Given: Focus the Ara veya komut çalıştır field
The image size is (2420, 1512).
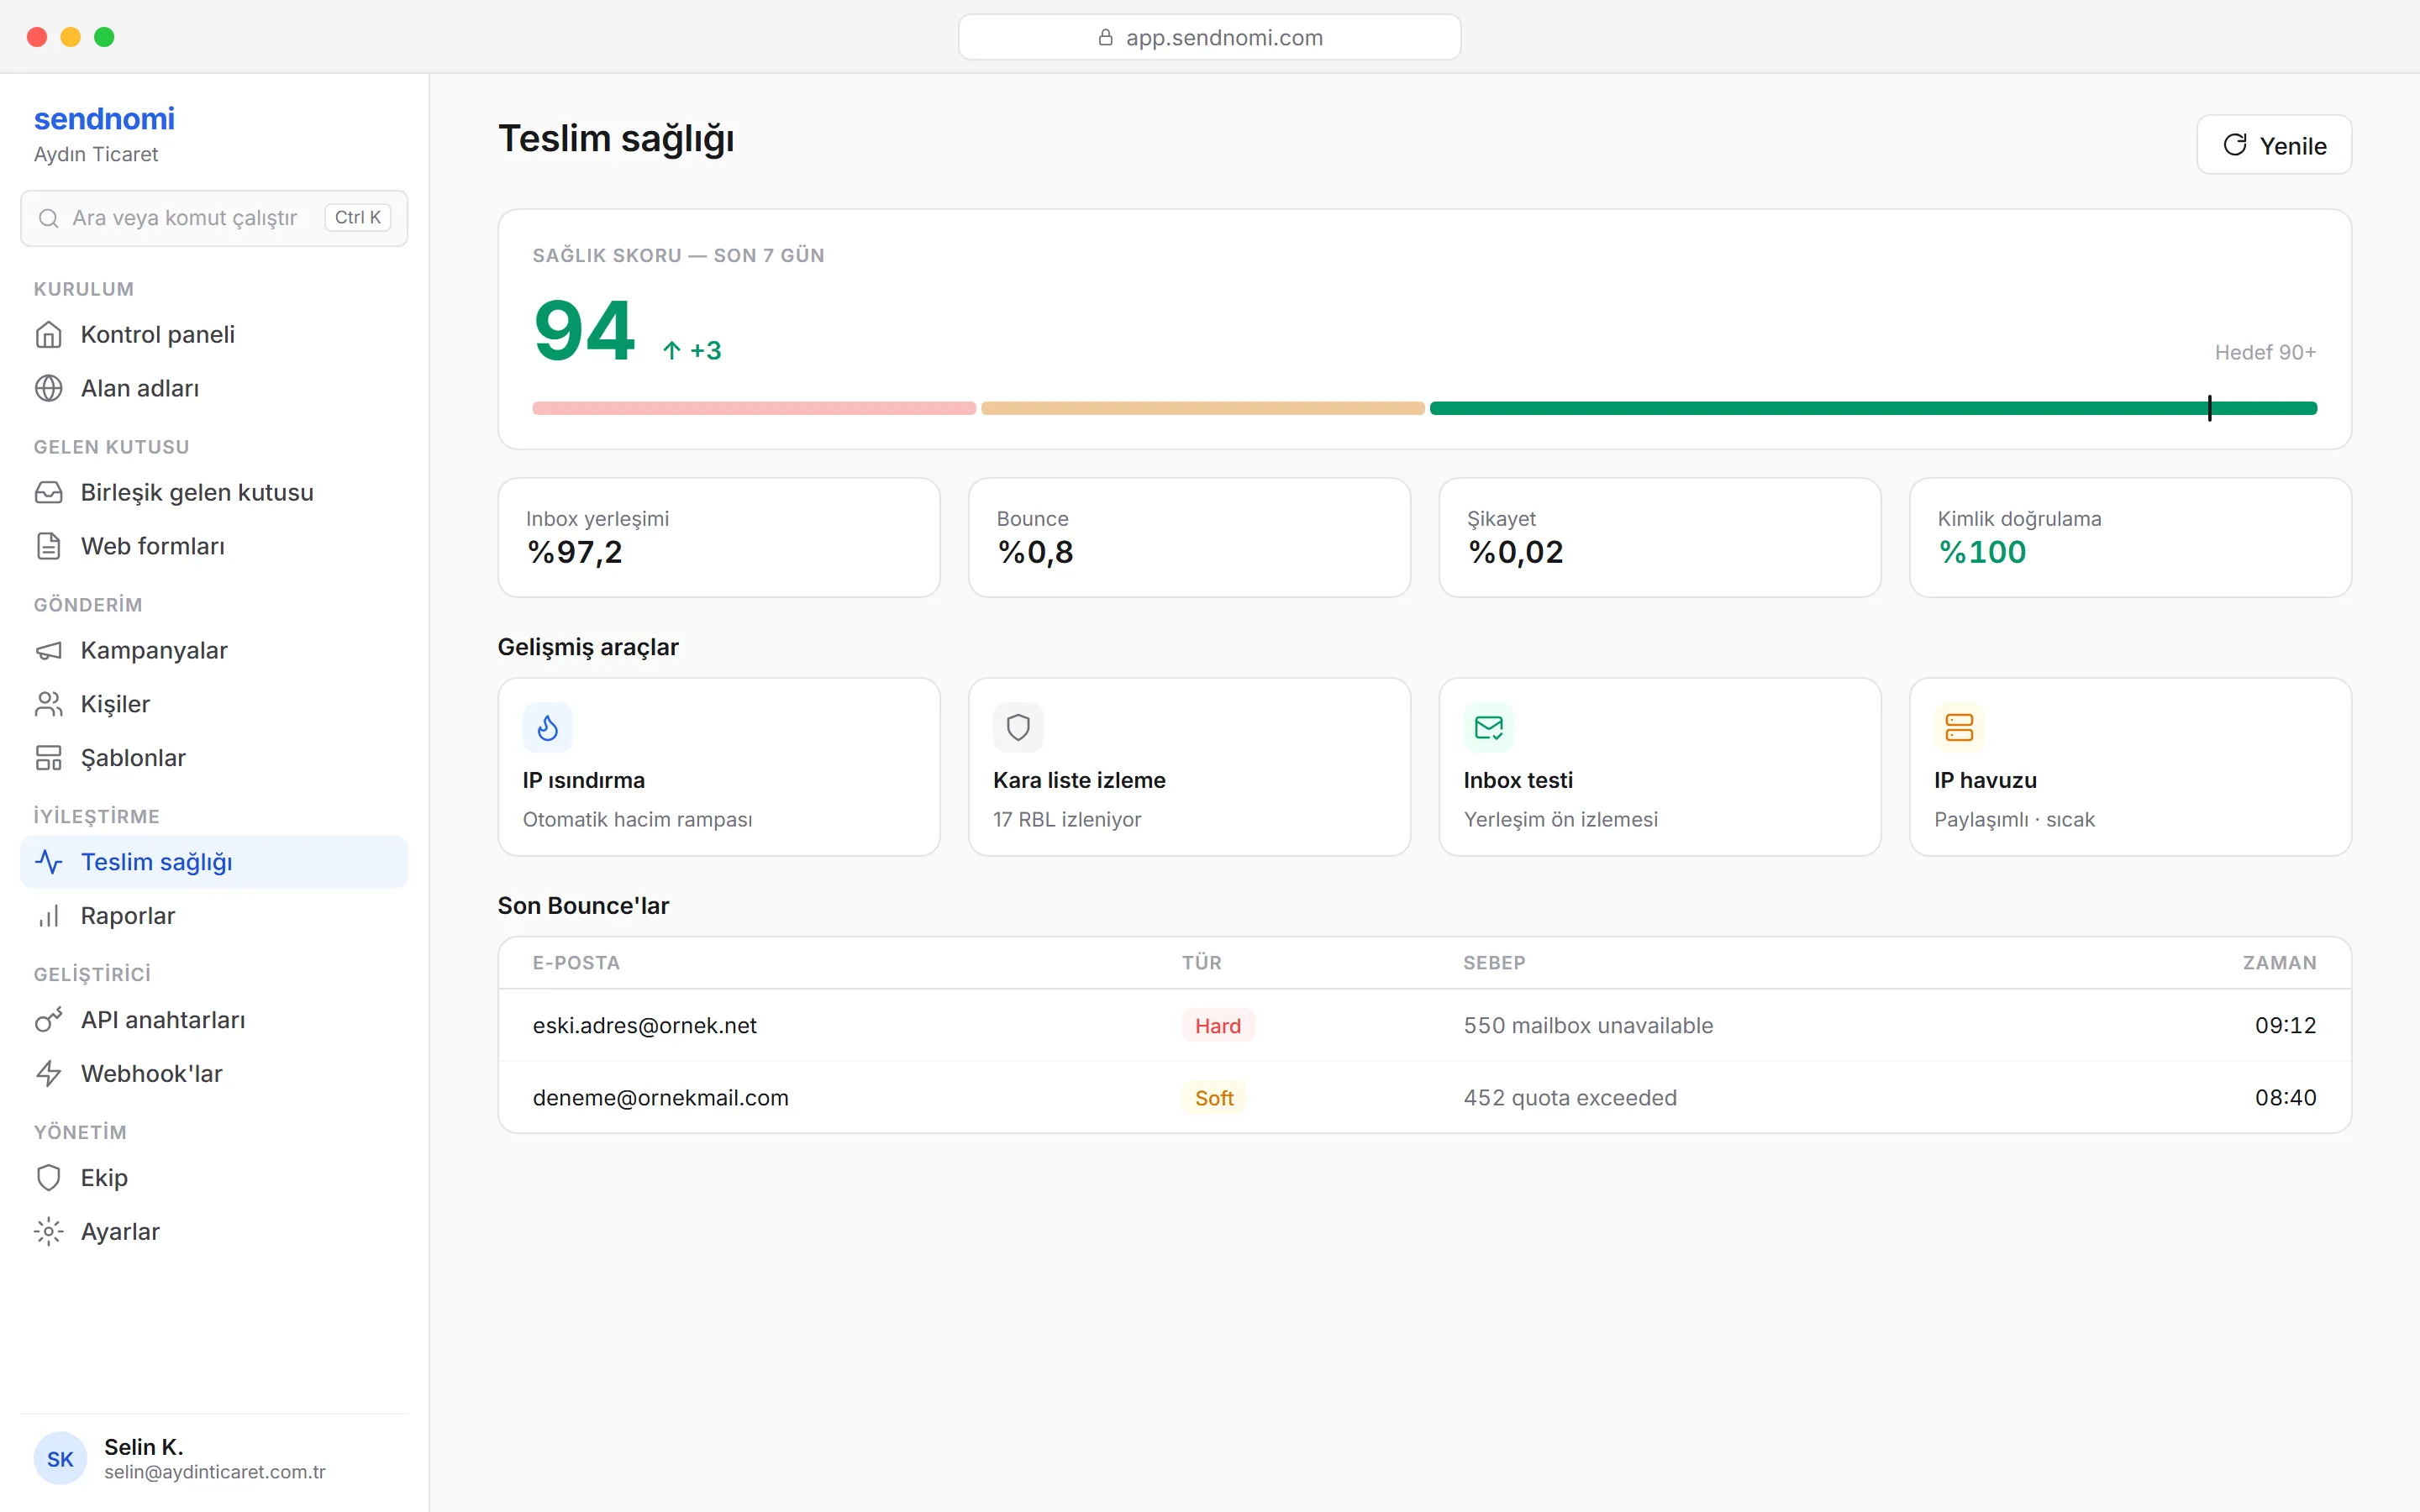Looking at the screenshot, I should [x=214, y=218].
